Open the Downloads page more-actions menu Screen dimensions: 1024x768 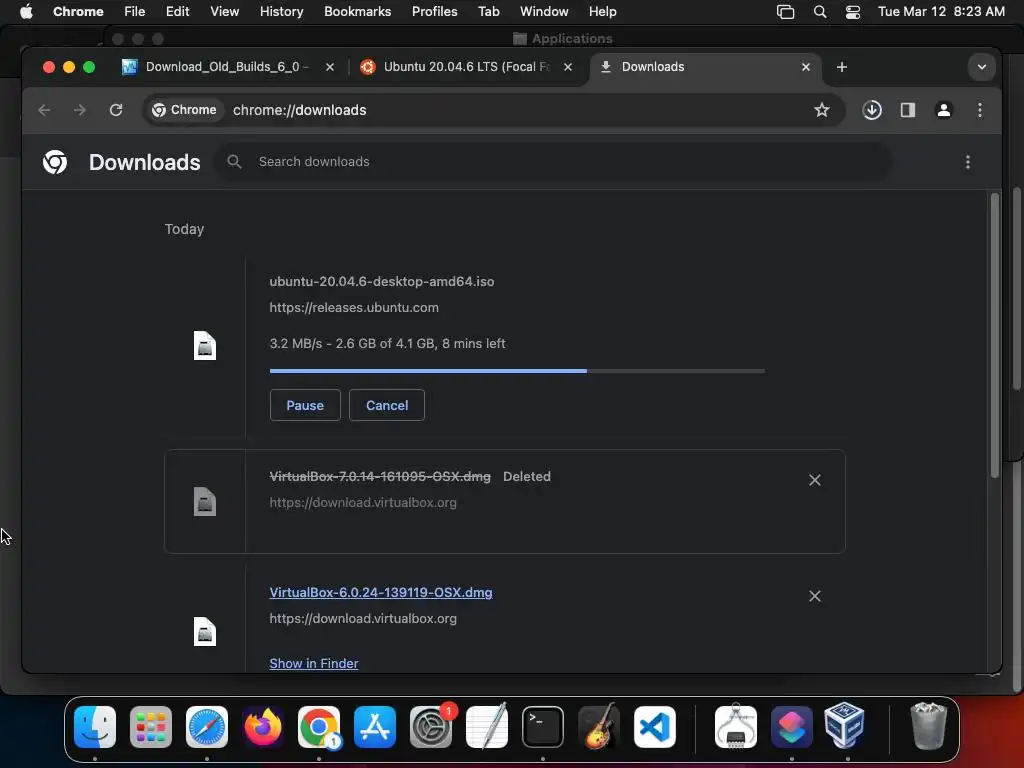click(x=968, y=162)
